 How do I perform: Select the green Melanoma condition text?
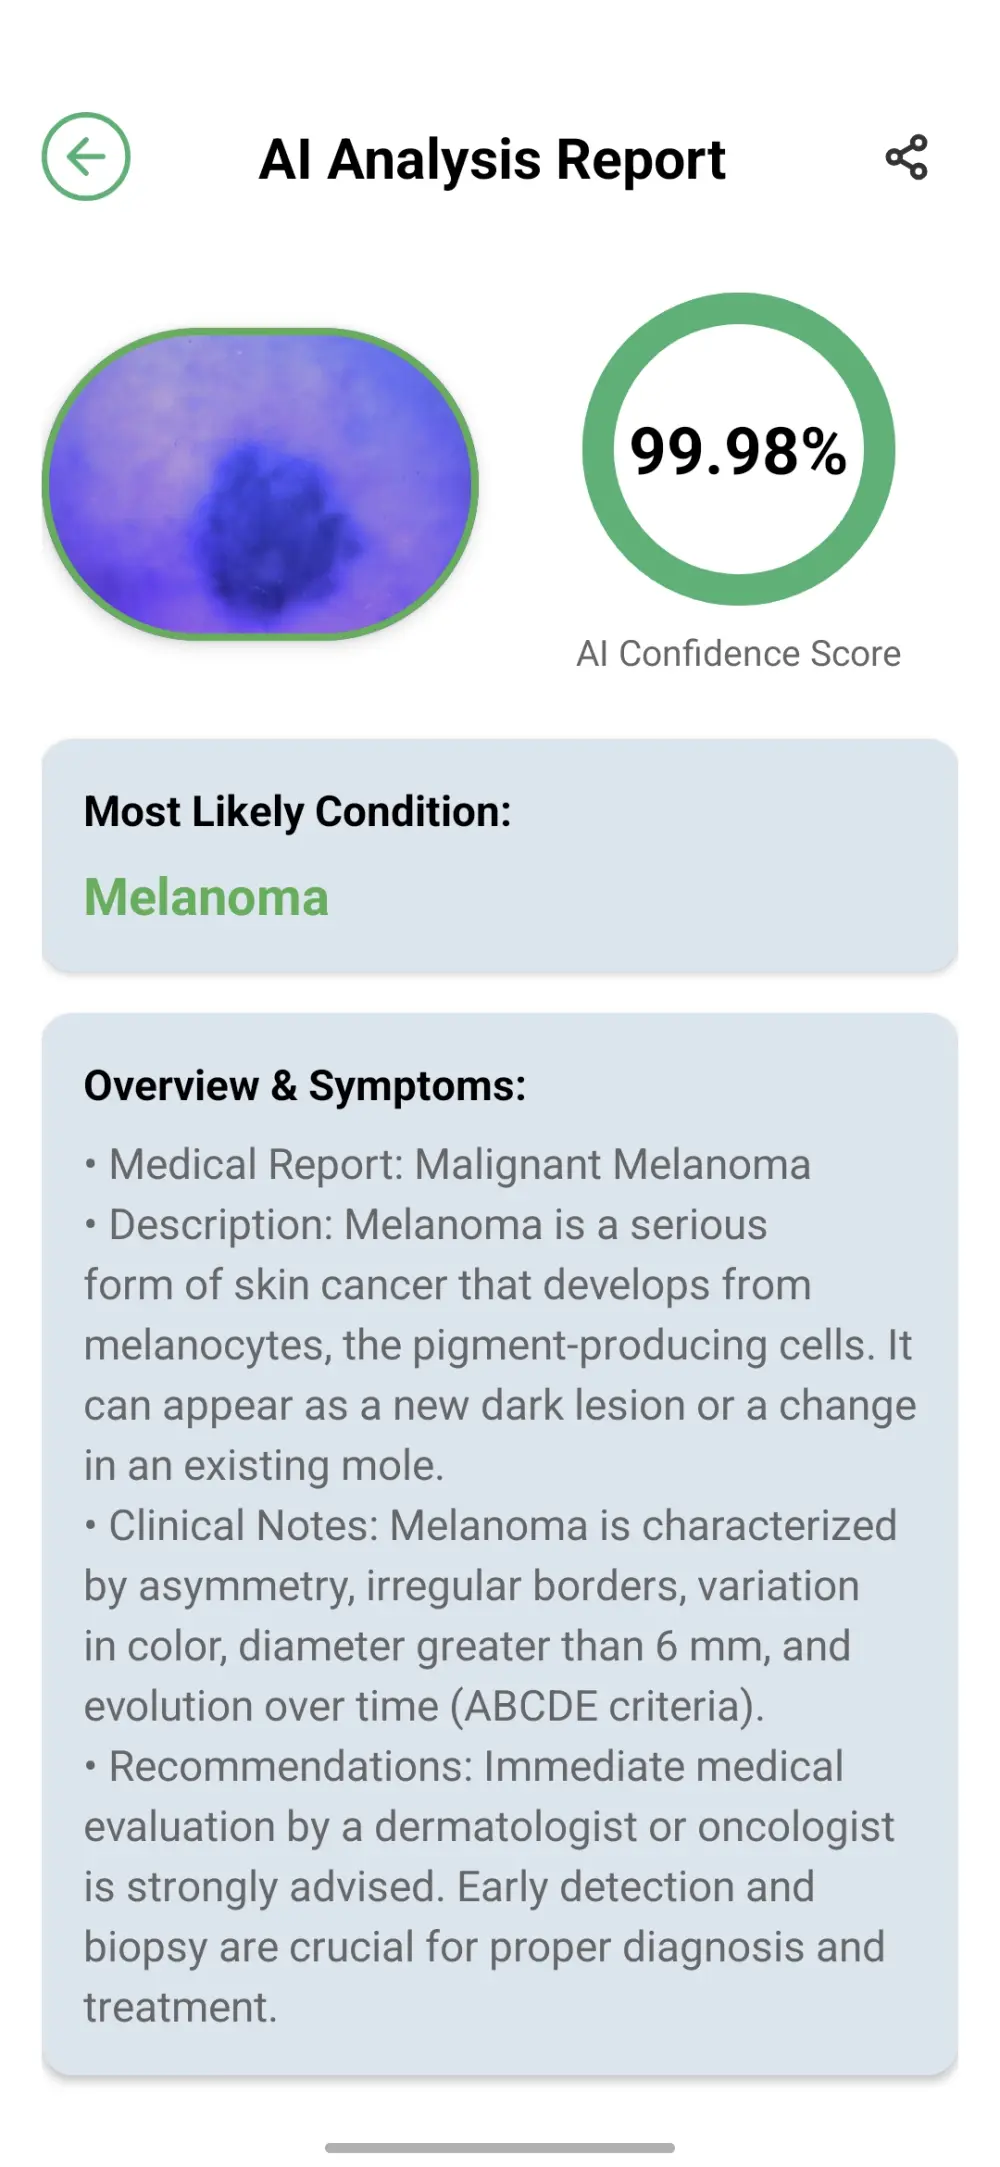[x=206, y=897]
